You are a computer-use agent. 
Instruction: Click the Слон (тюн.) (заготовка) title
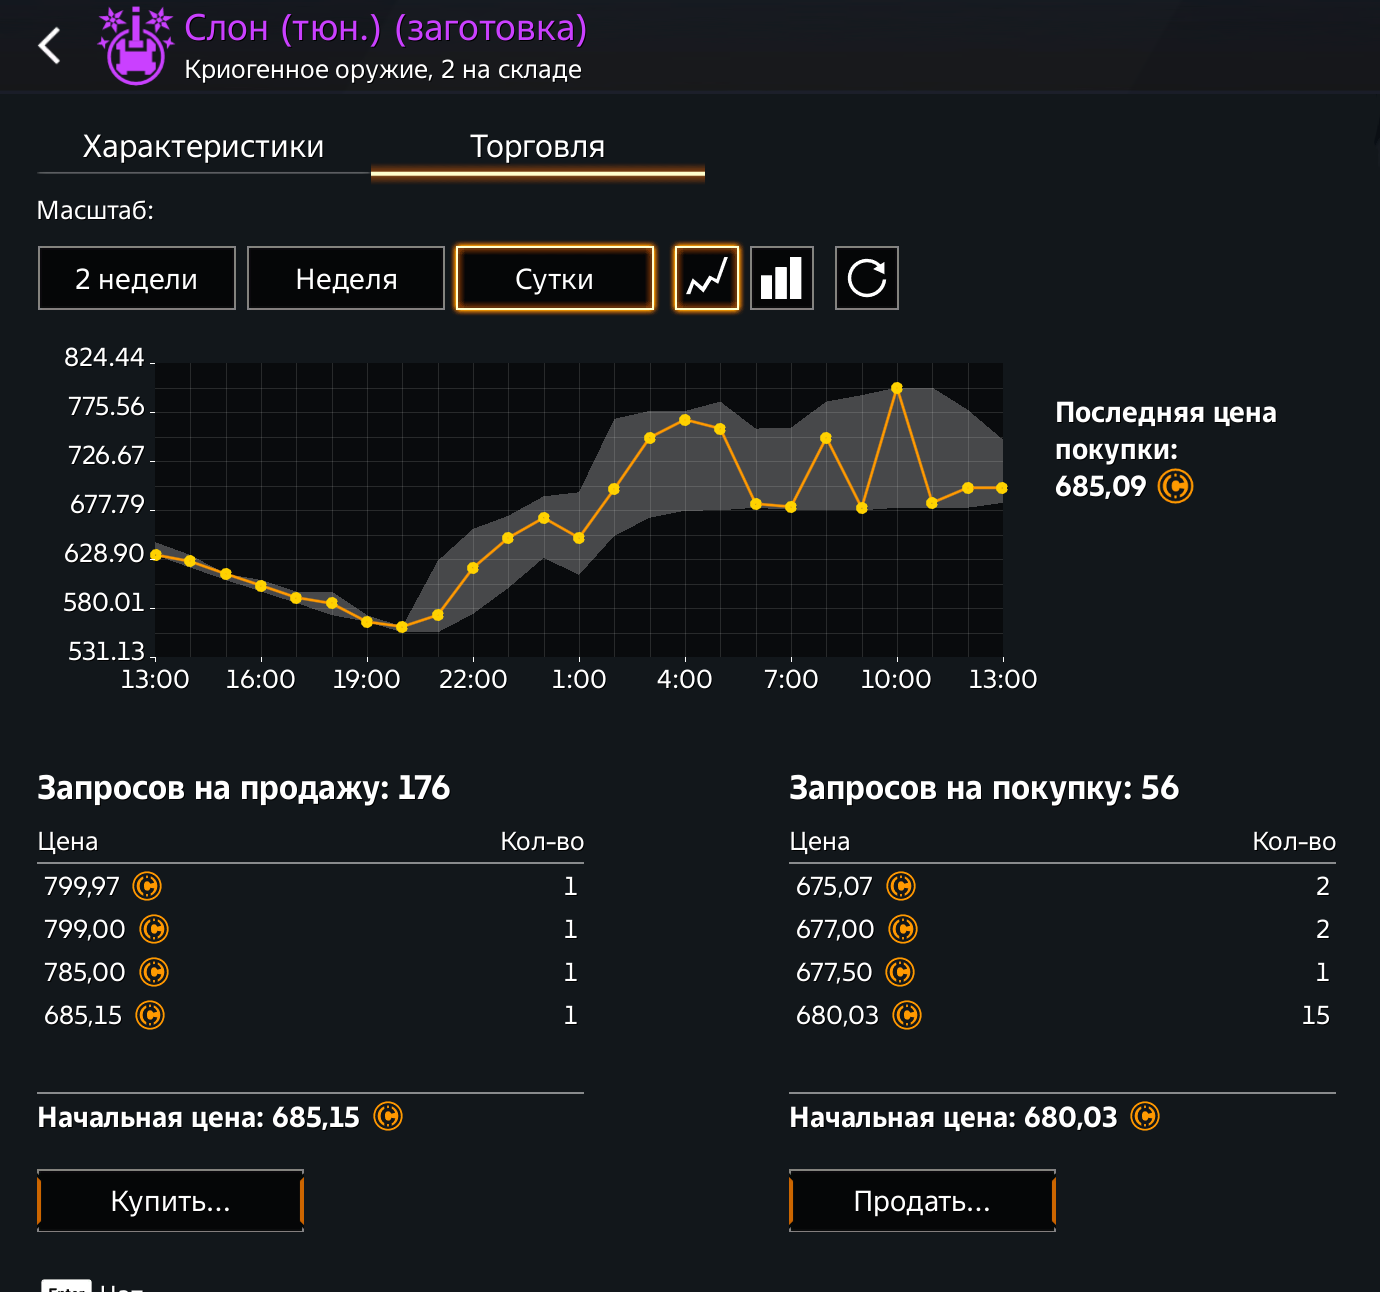[x=386, y=28]
